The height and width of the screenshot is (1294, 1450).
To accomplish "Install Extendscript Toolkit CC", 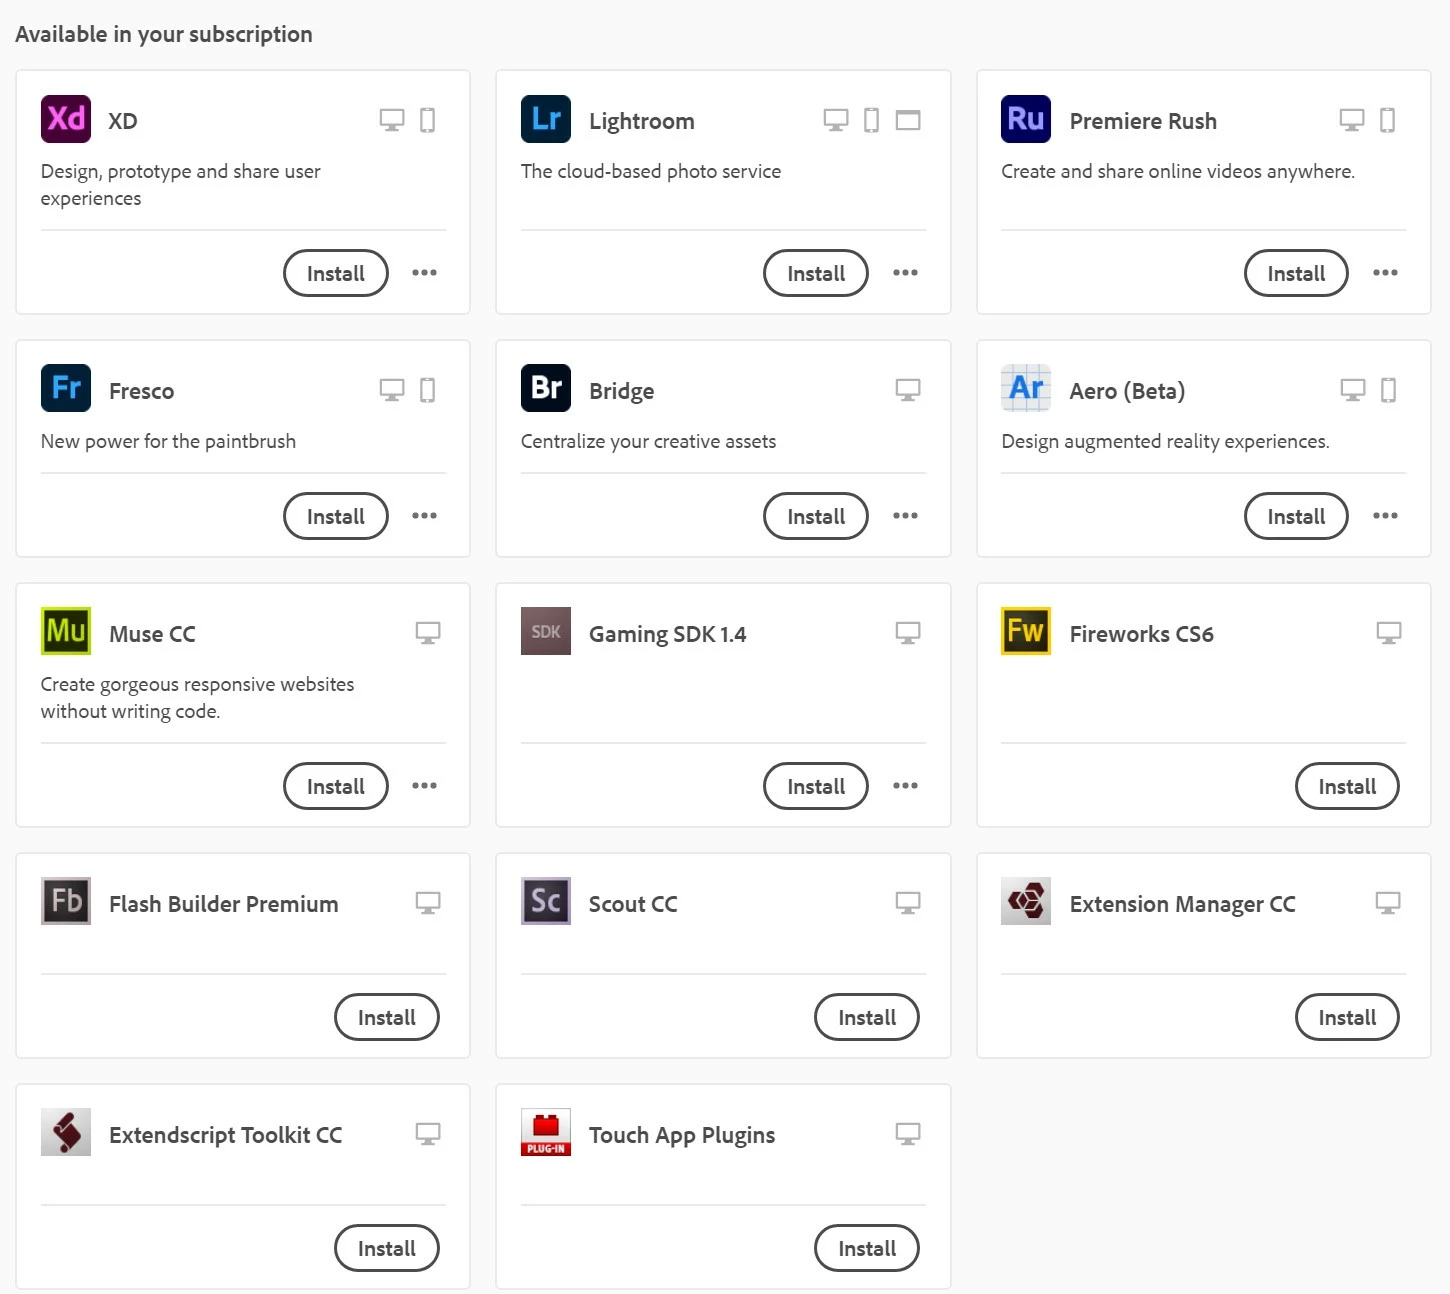I will [x=387, y=1248].
